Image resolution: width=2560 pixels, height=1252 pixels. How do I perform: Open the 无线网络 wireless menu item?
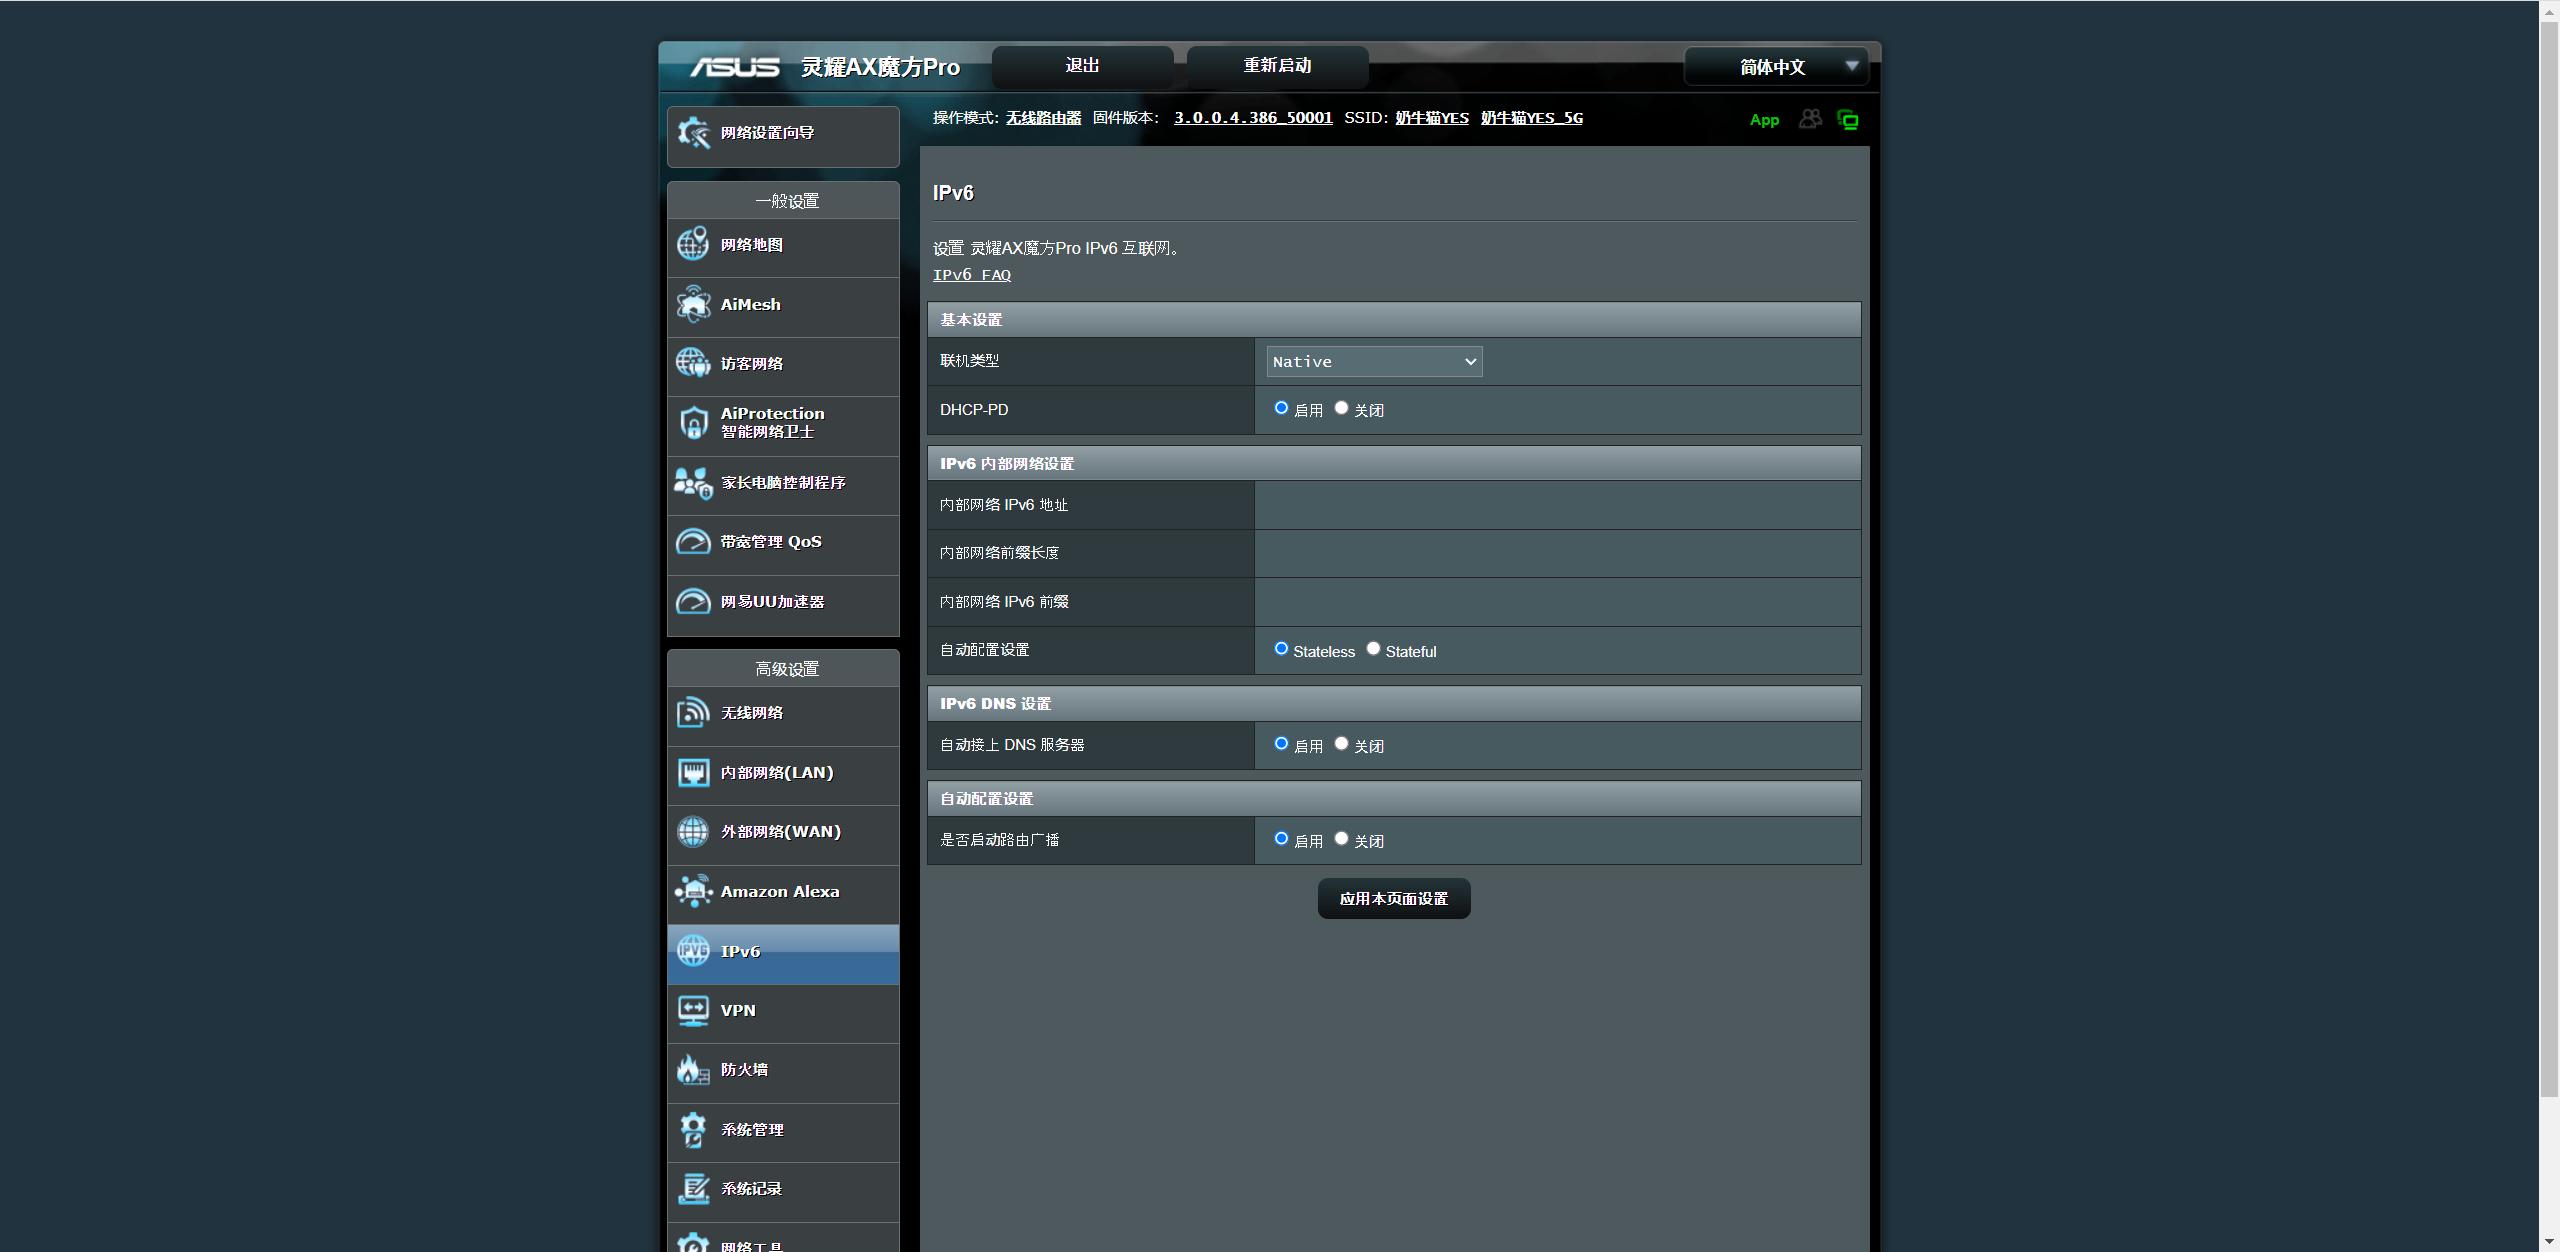tap(752, 713)
